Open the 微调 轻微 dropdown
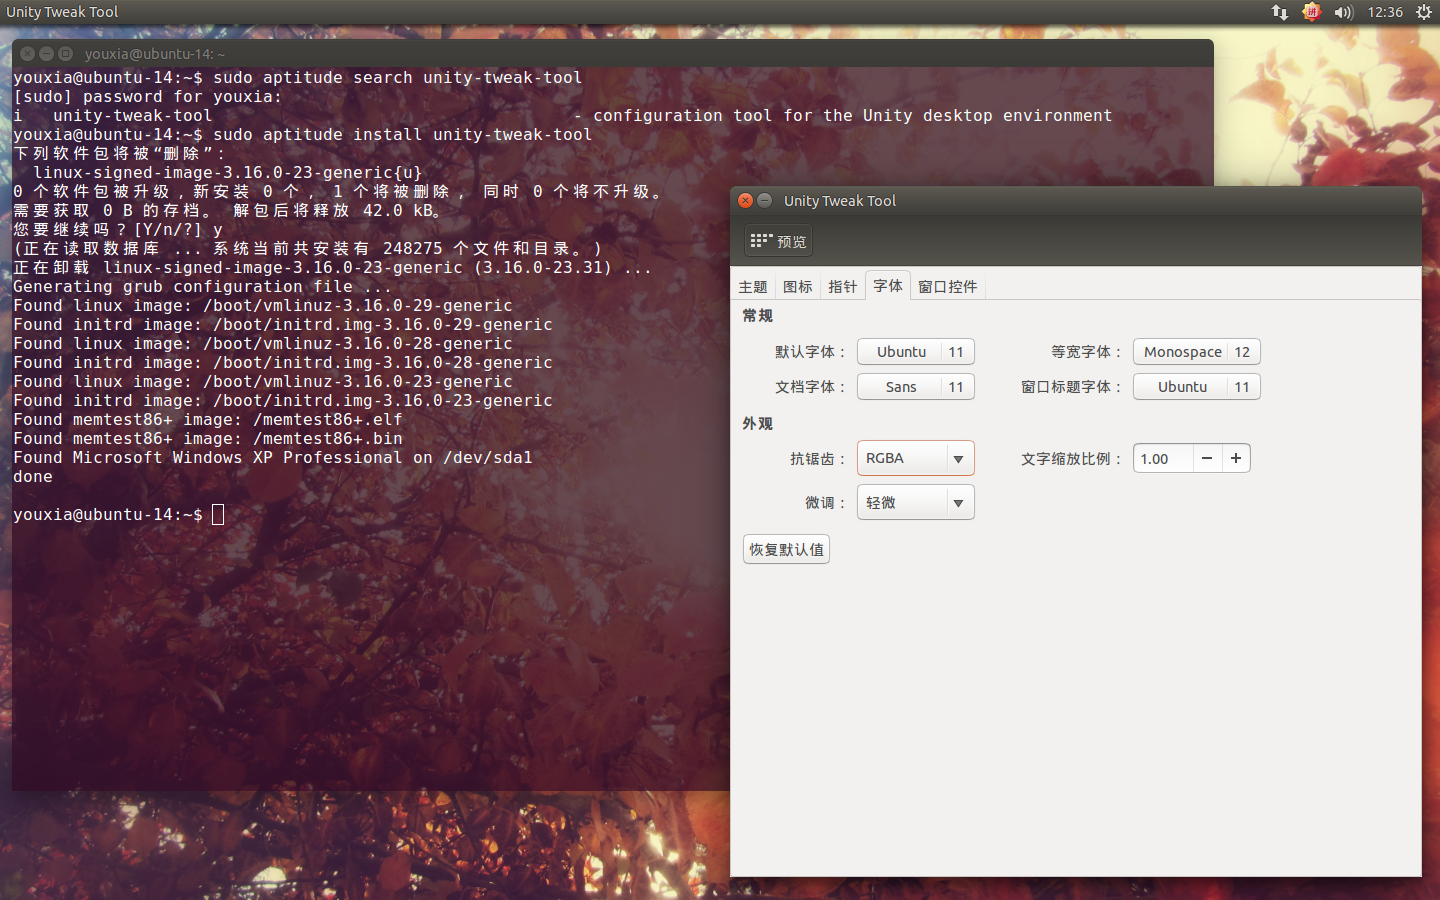The width and height of the screenshot is (1440, 900). [915, 503]
